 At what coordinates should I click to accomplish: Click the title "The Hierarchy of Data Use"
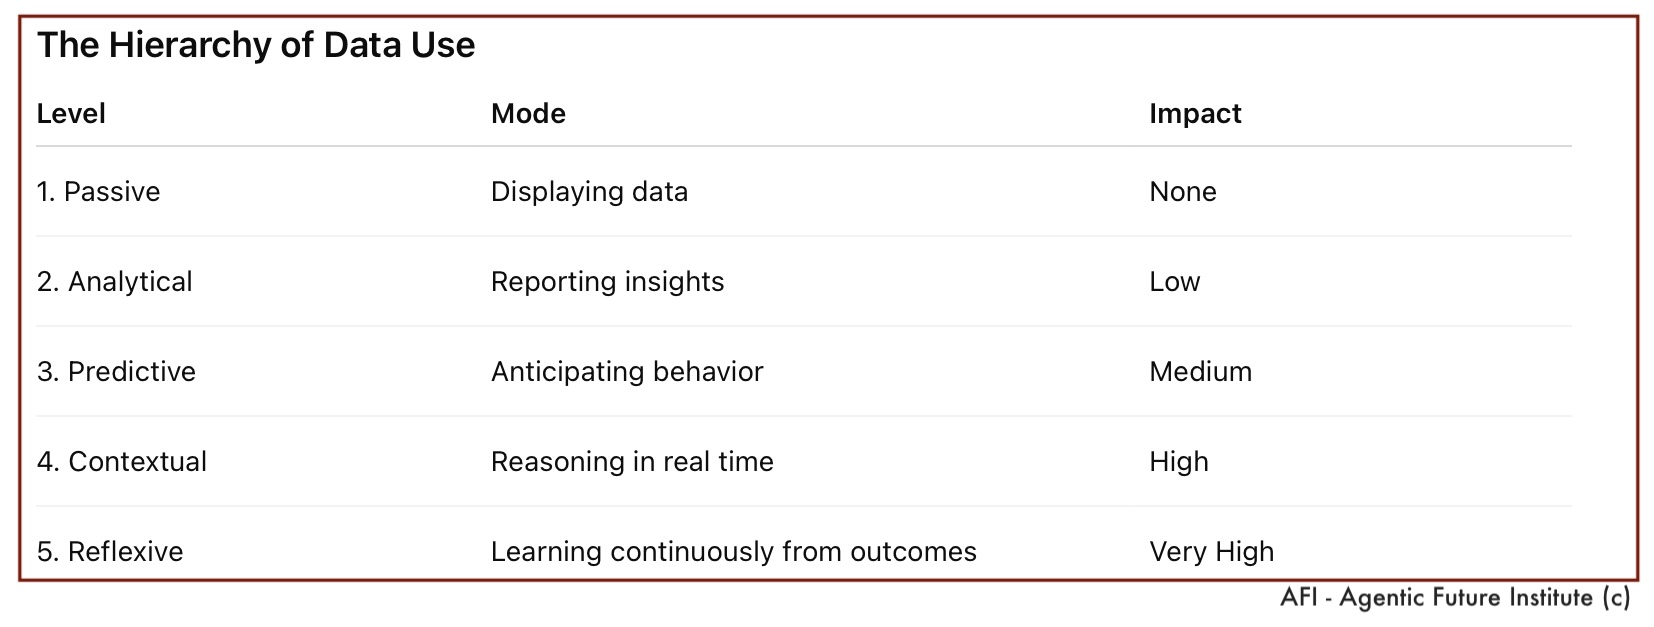[256, 46]
